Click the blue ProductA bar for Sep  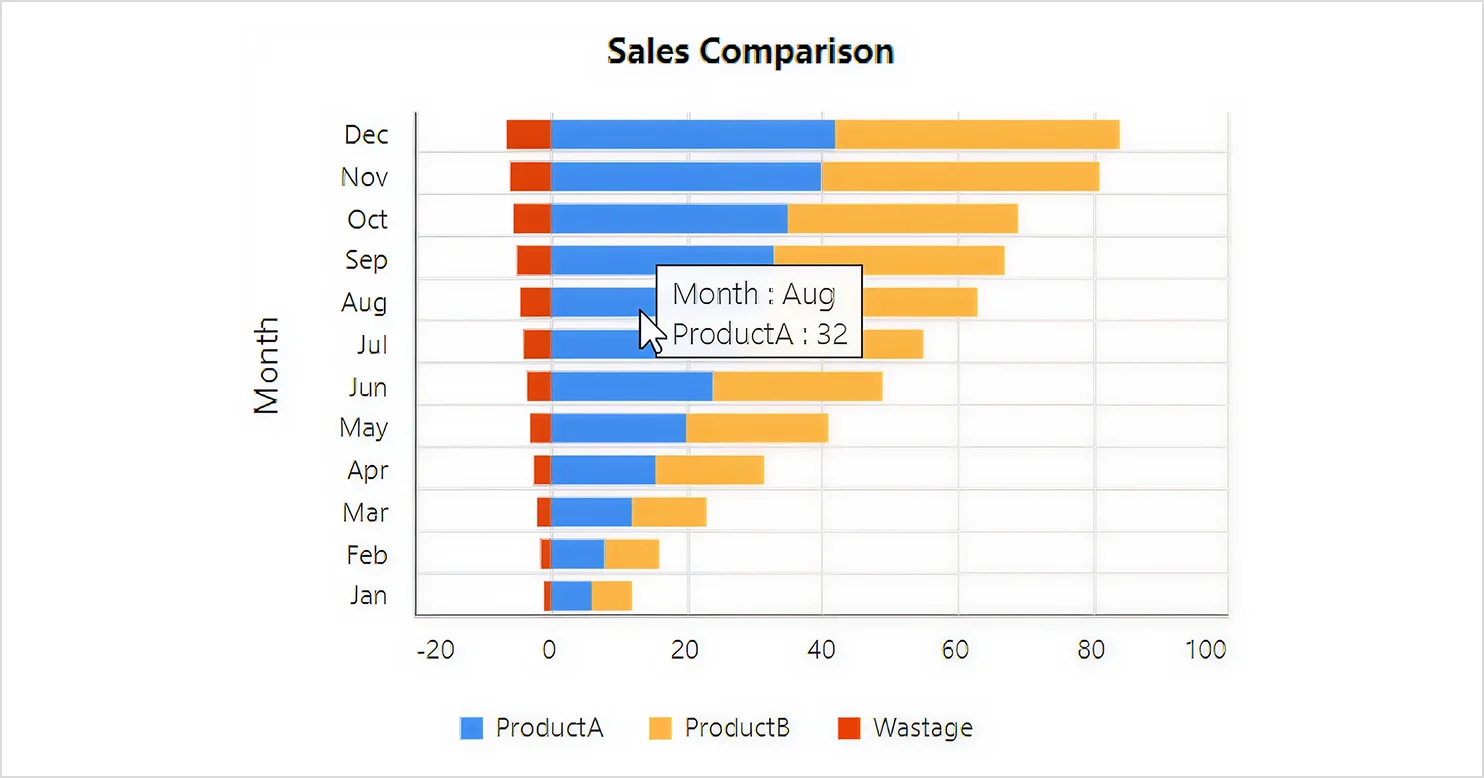661,260
